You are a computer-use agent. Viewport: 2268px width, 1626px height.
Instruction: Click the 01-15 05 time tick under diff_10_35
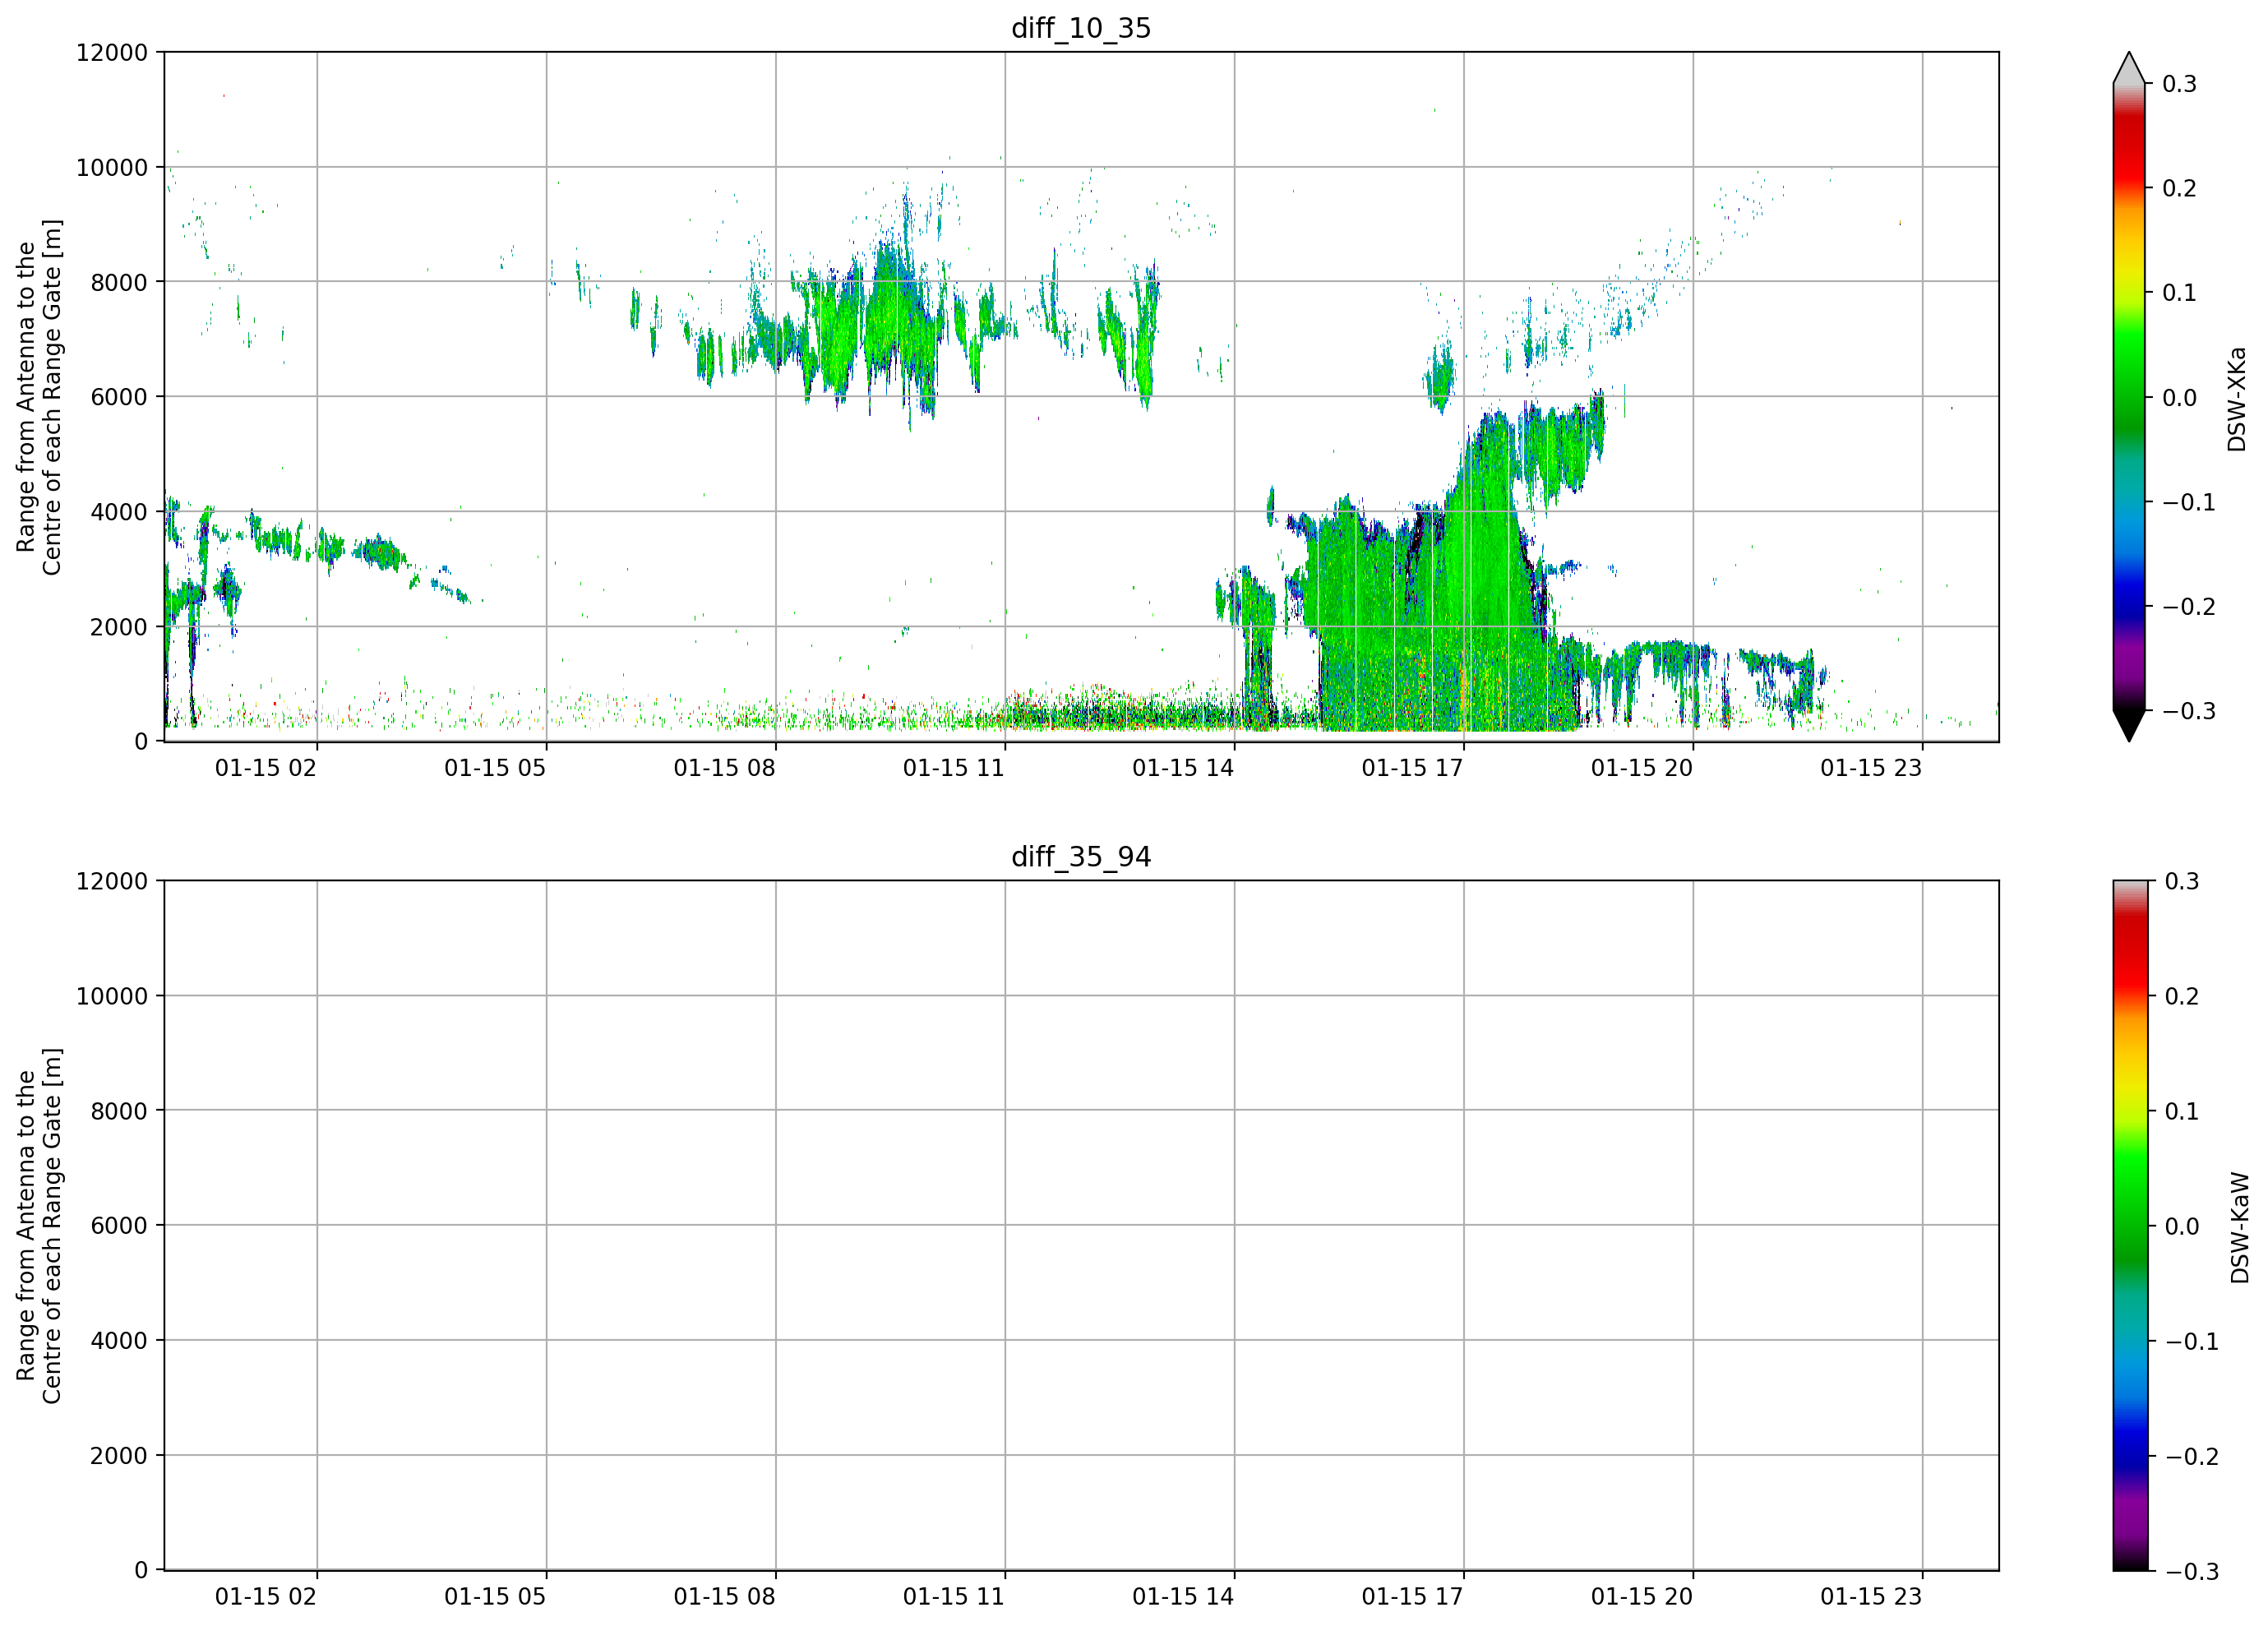click(x=495, y=768)
